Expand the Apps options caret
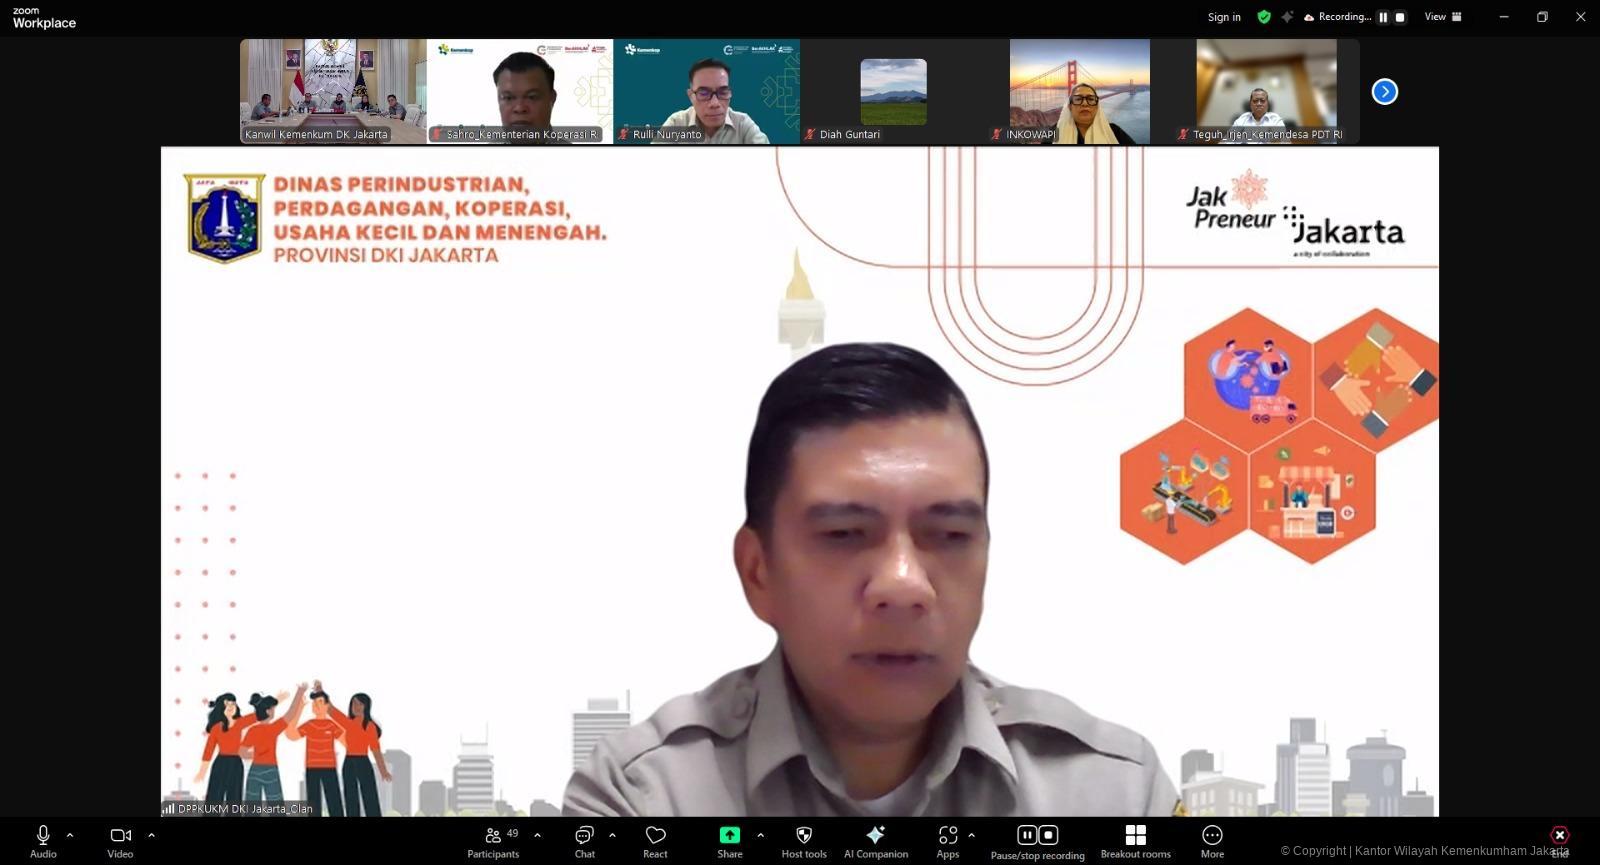 (x=971, y=835)
